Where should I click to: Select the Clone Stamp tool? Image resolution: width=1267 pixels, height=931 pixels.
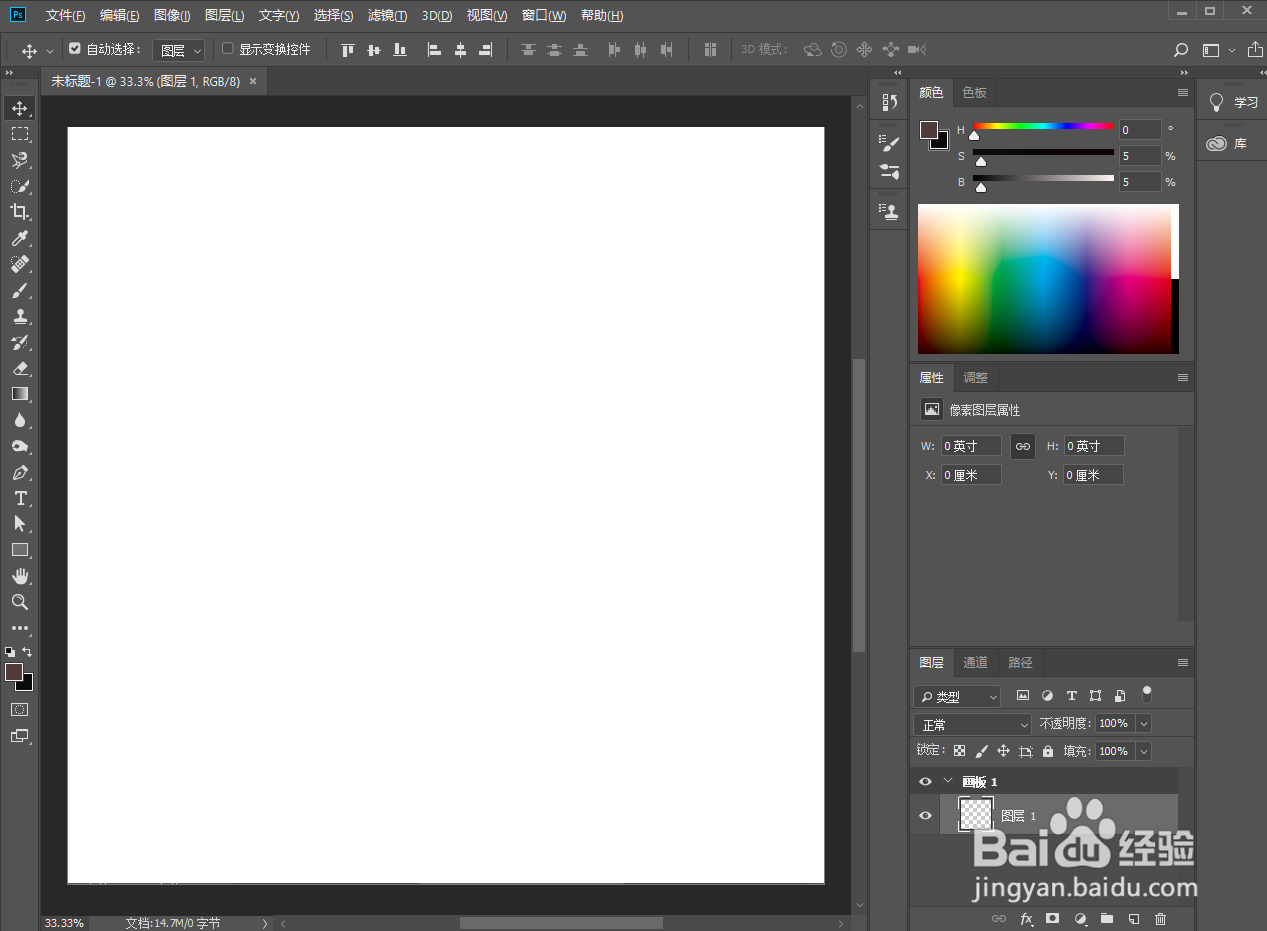pyautogui.click(x=20, y=316)
